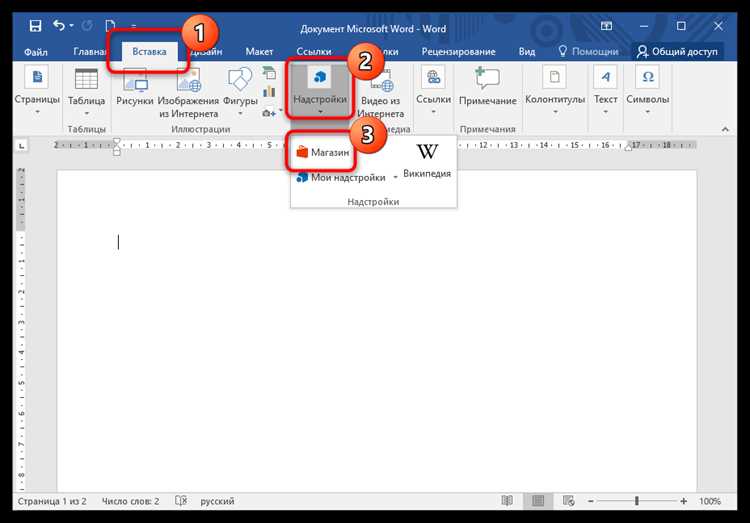Viewport: 750px width, 523px height.
Task: Click the greyed Redo arrow
Action: click(87, 25)
